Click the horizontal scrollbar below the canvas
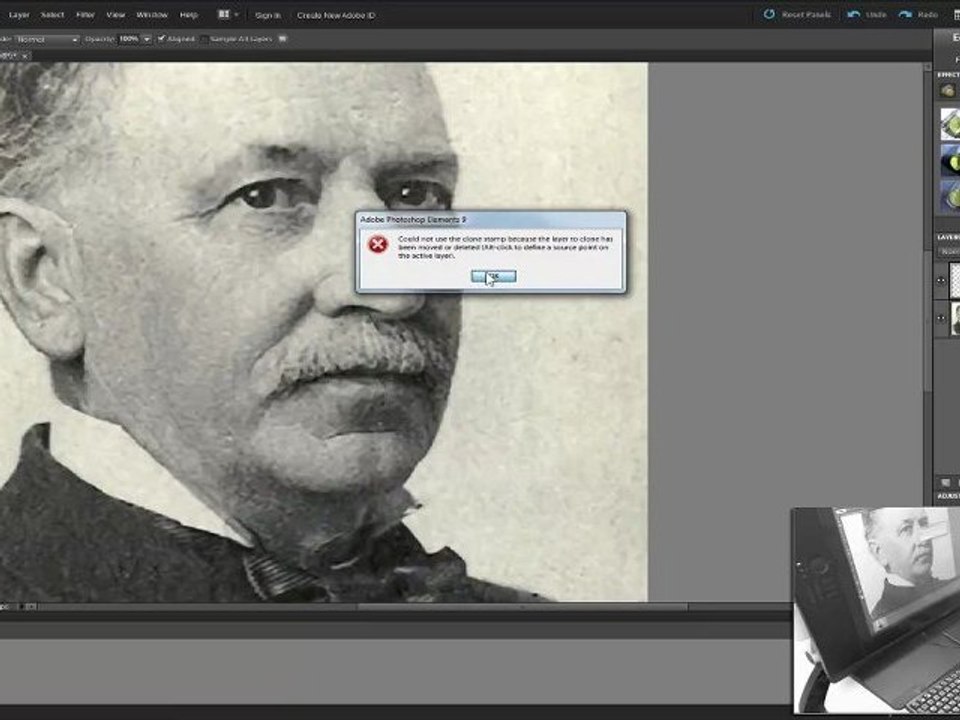Viewport: 960px width, 720px height. tap(522, 607)
